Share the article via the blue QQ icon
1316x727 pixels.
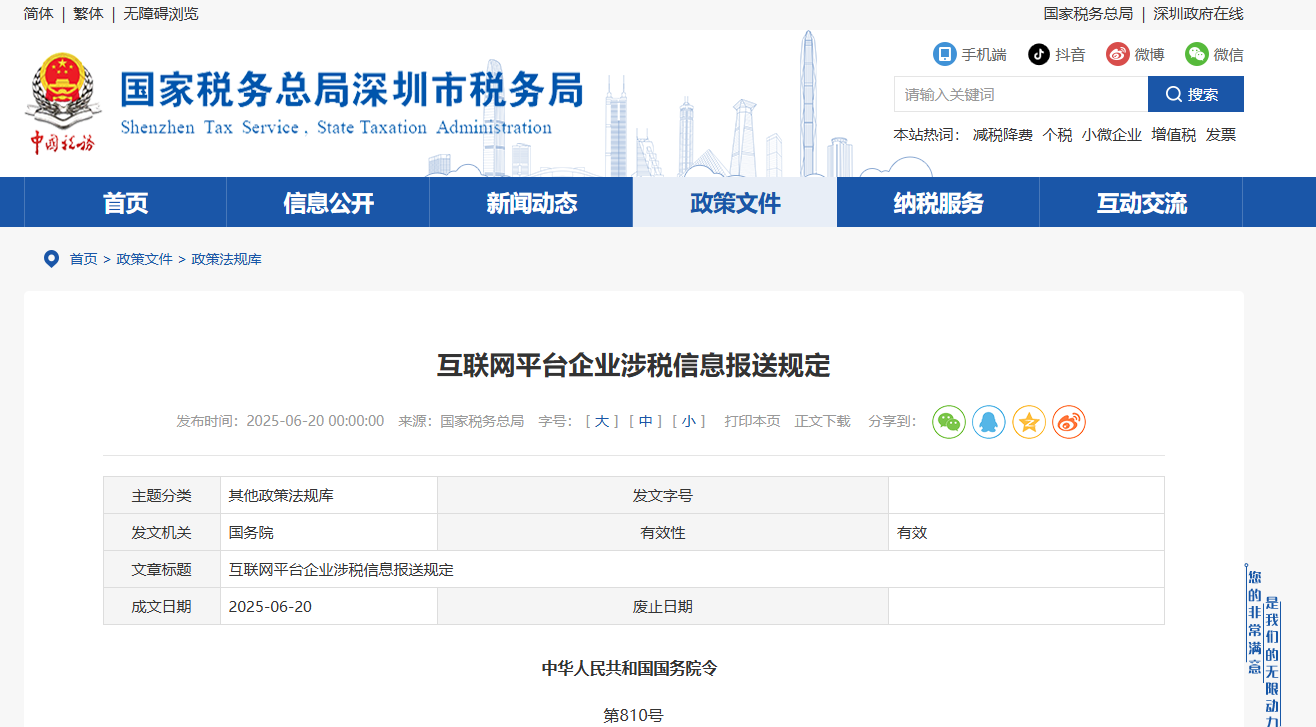988,422
